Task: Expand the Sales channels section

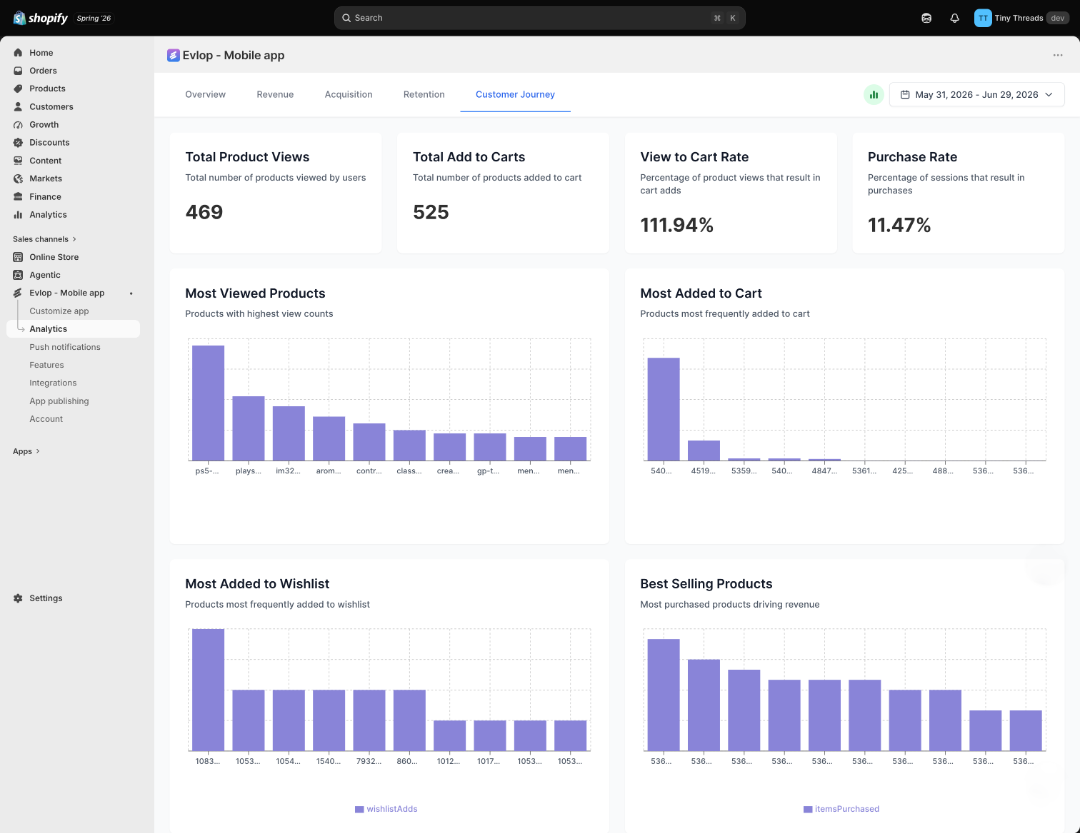Action: tap(44, 239)
